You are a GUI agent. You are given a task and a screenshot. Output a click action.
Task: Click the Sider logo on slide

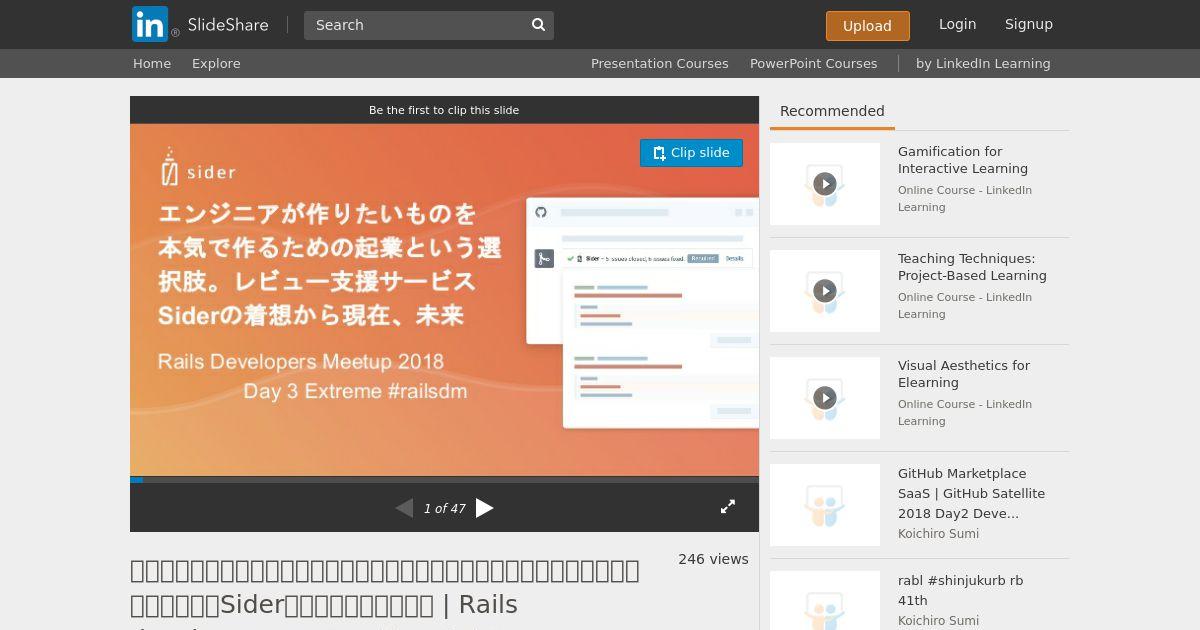(x=198, y=167)
